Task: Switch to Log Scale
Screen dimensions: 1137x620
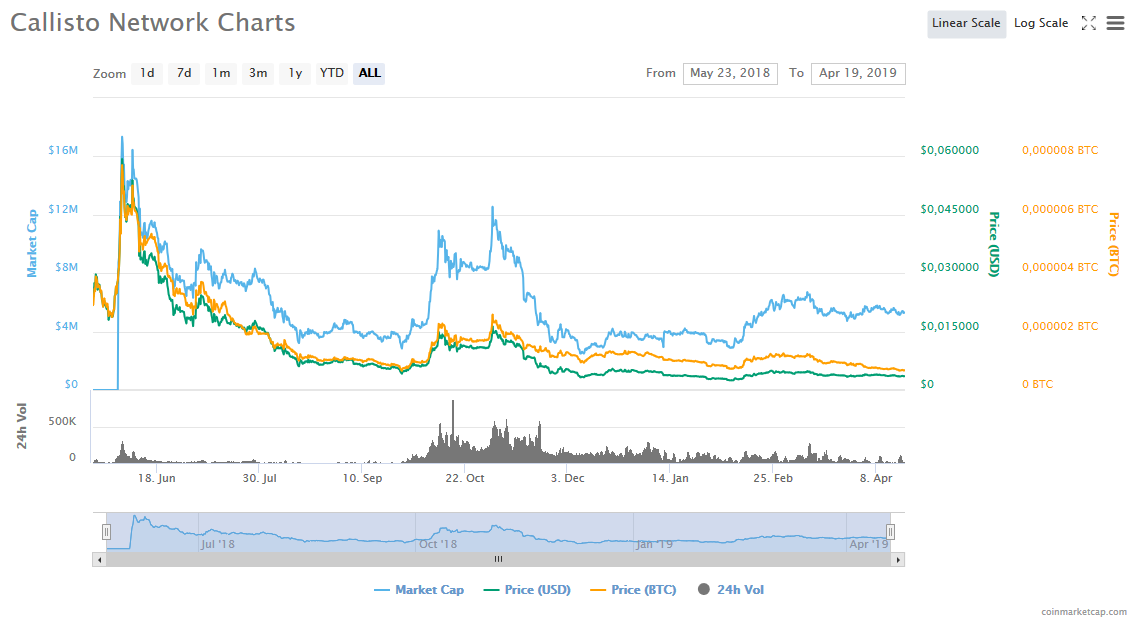Action: pyautogui.click(x=1041, y=23)
